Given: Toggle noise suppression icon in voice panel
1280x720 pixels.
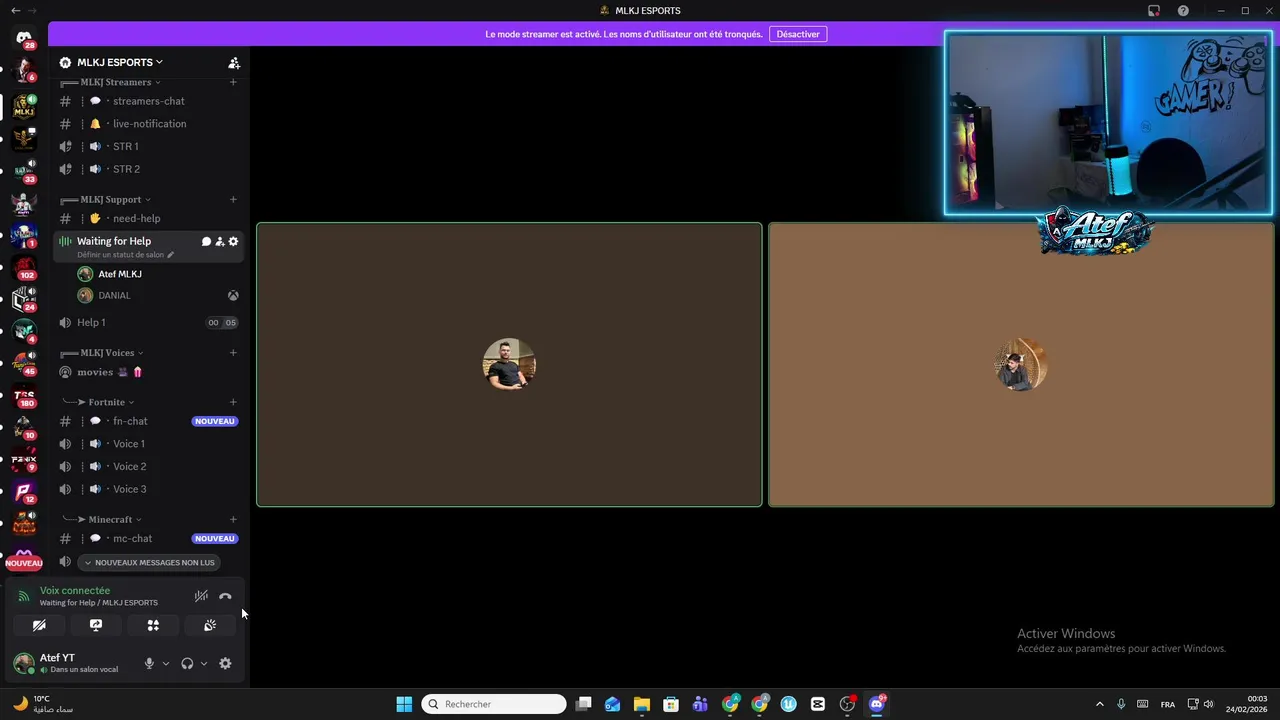Looking at the screenshot, I should click(x=201, y=596).
